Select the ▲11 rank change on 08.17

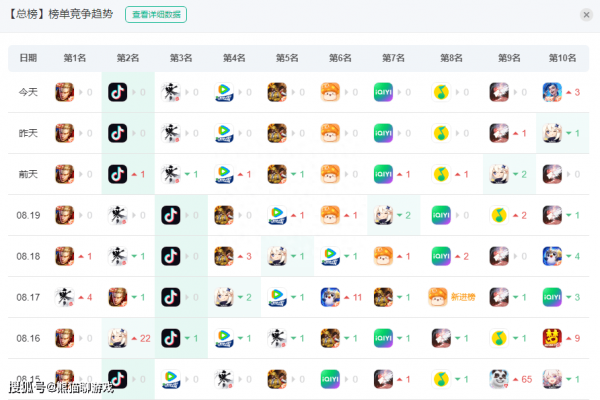pyautogui.click(x=353, y=297)
